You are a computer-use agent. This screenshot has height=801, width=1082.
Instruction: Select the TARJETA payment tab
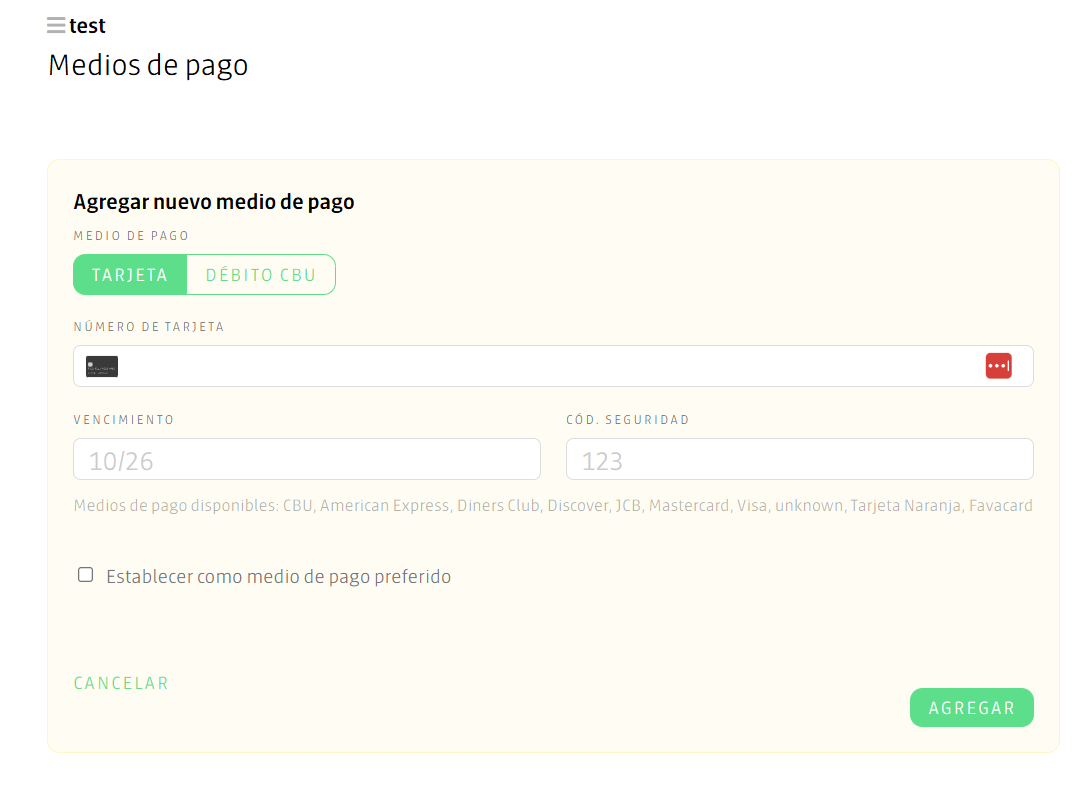[131, 274]
